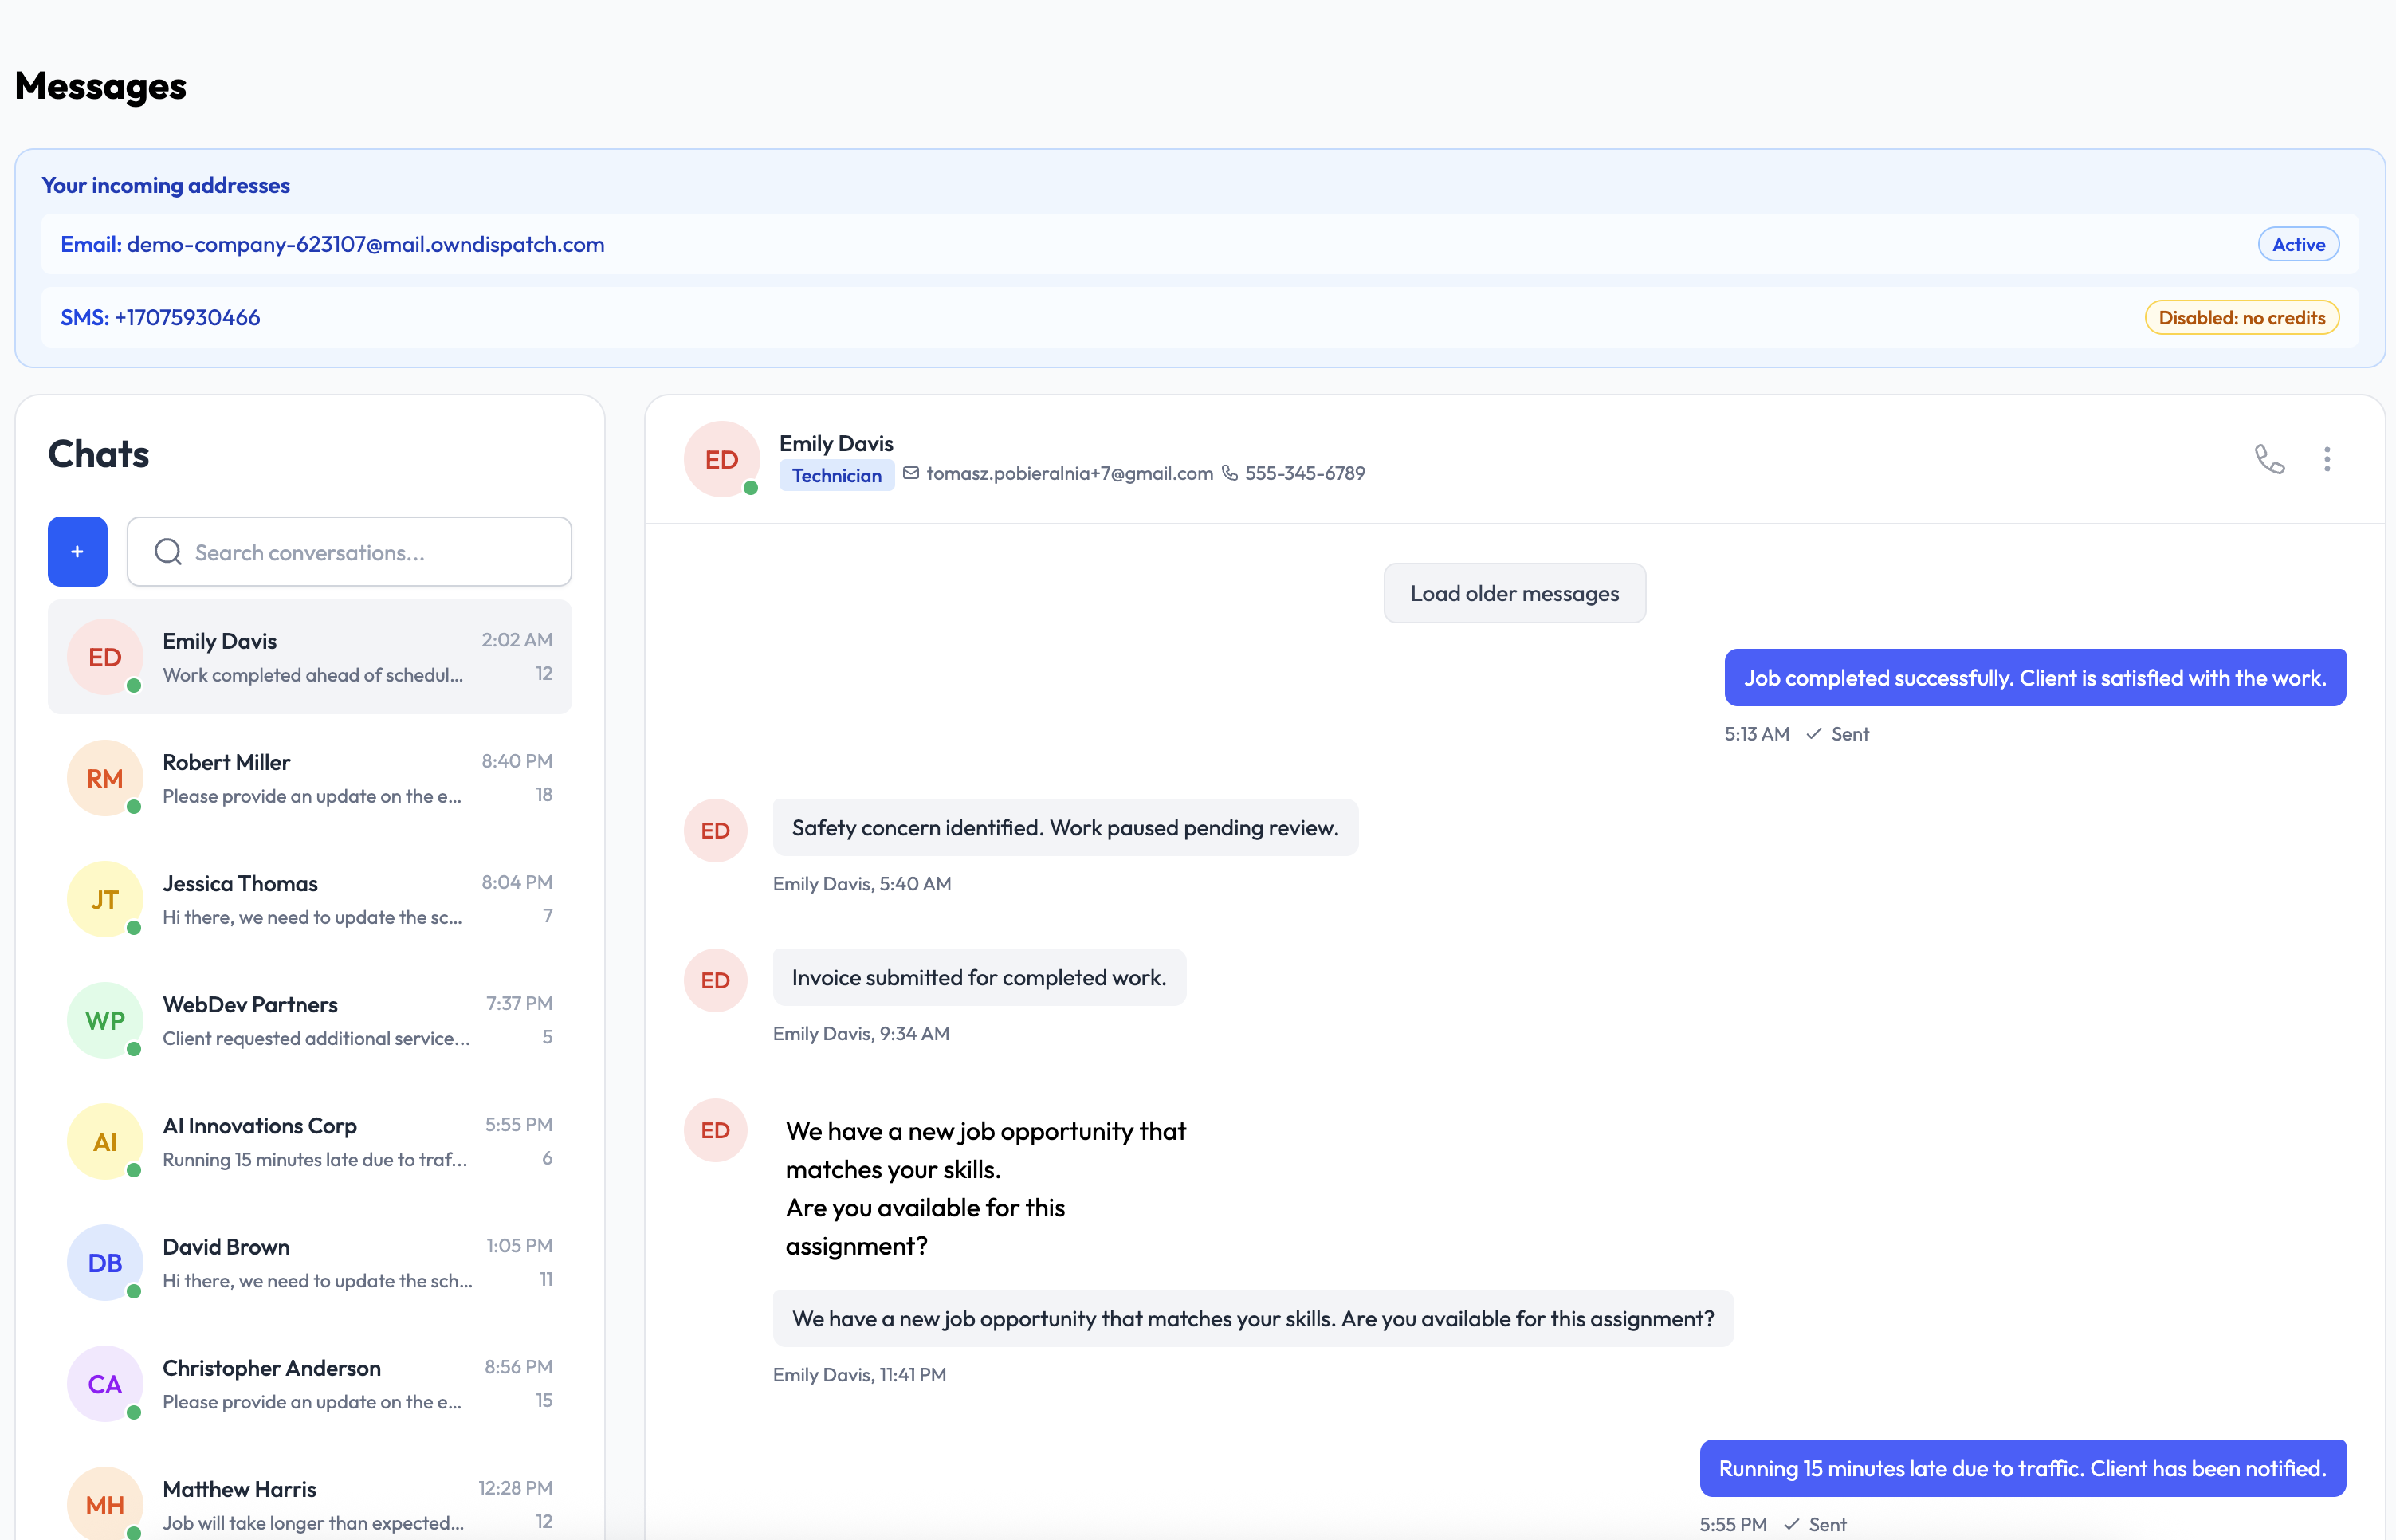Click the phone icon beside 555-345-6789

tap(1230, 473)
